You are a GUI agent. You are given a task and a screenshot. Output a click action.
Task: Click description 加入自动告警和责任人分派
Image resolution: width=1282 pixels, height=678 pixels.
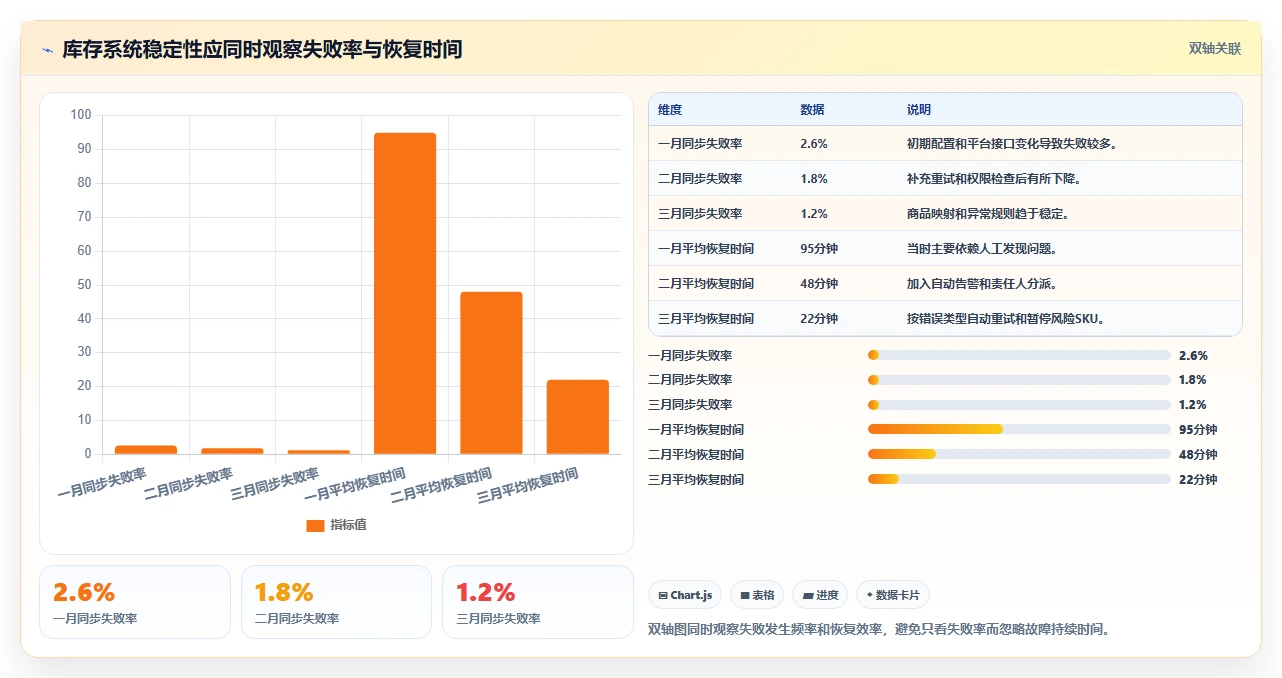pyautogui.click(x=982, y=284)
